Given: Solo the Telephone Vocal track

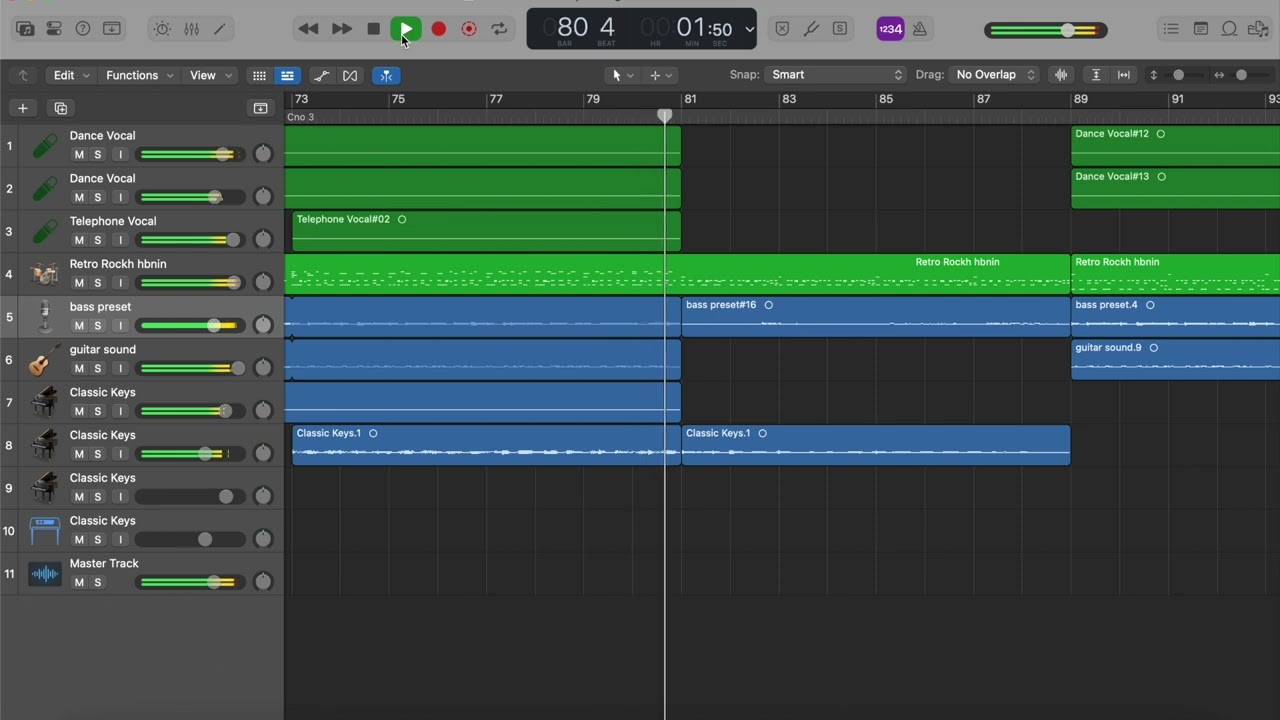Looking at the screenshot, I should [98, 240].
